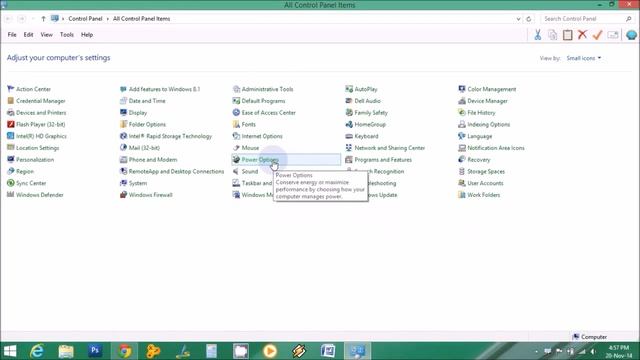Viewport: 640px width, 360px height.
Task: Click the Windows Start button
Action: tap(10, 351)
